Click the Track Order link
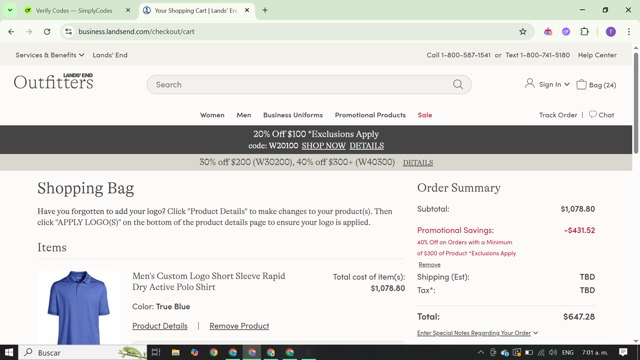 [558, 115]
